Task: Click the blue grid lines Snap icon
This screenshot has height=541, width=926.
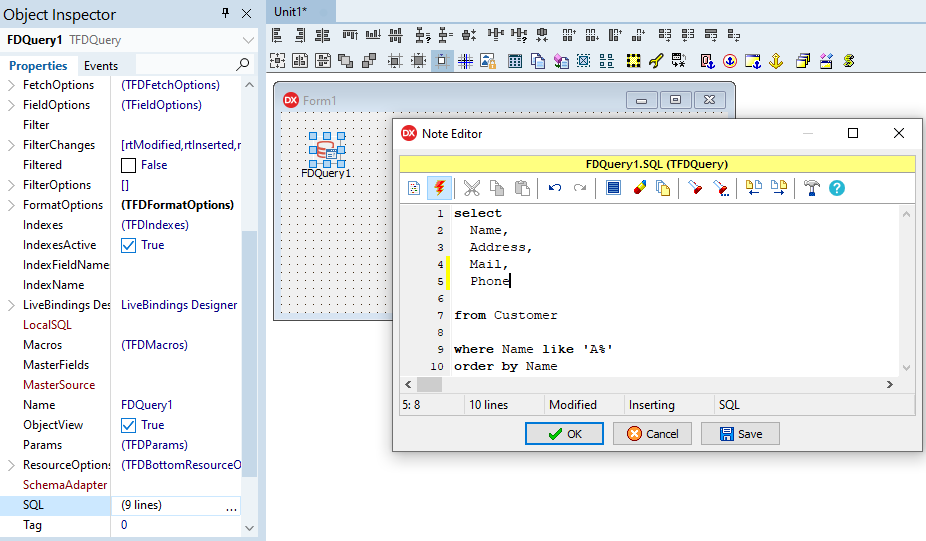Action: tap(465, 61)
